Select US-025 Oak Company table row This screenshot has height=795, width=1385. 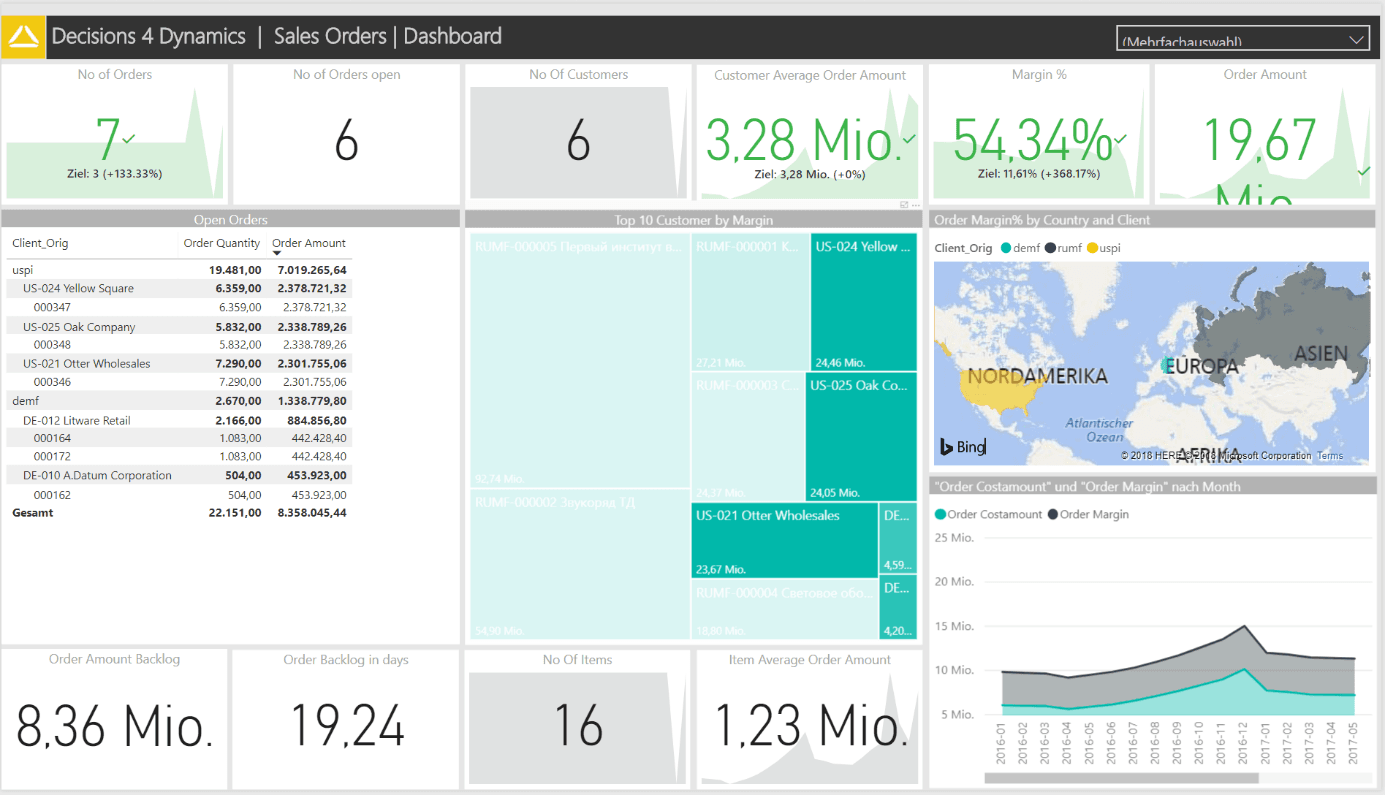point(79,327)
